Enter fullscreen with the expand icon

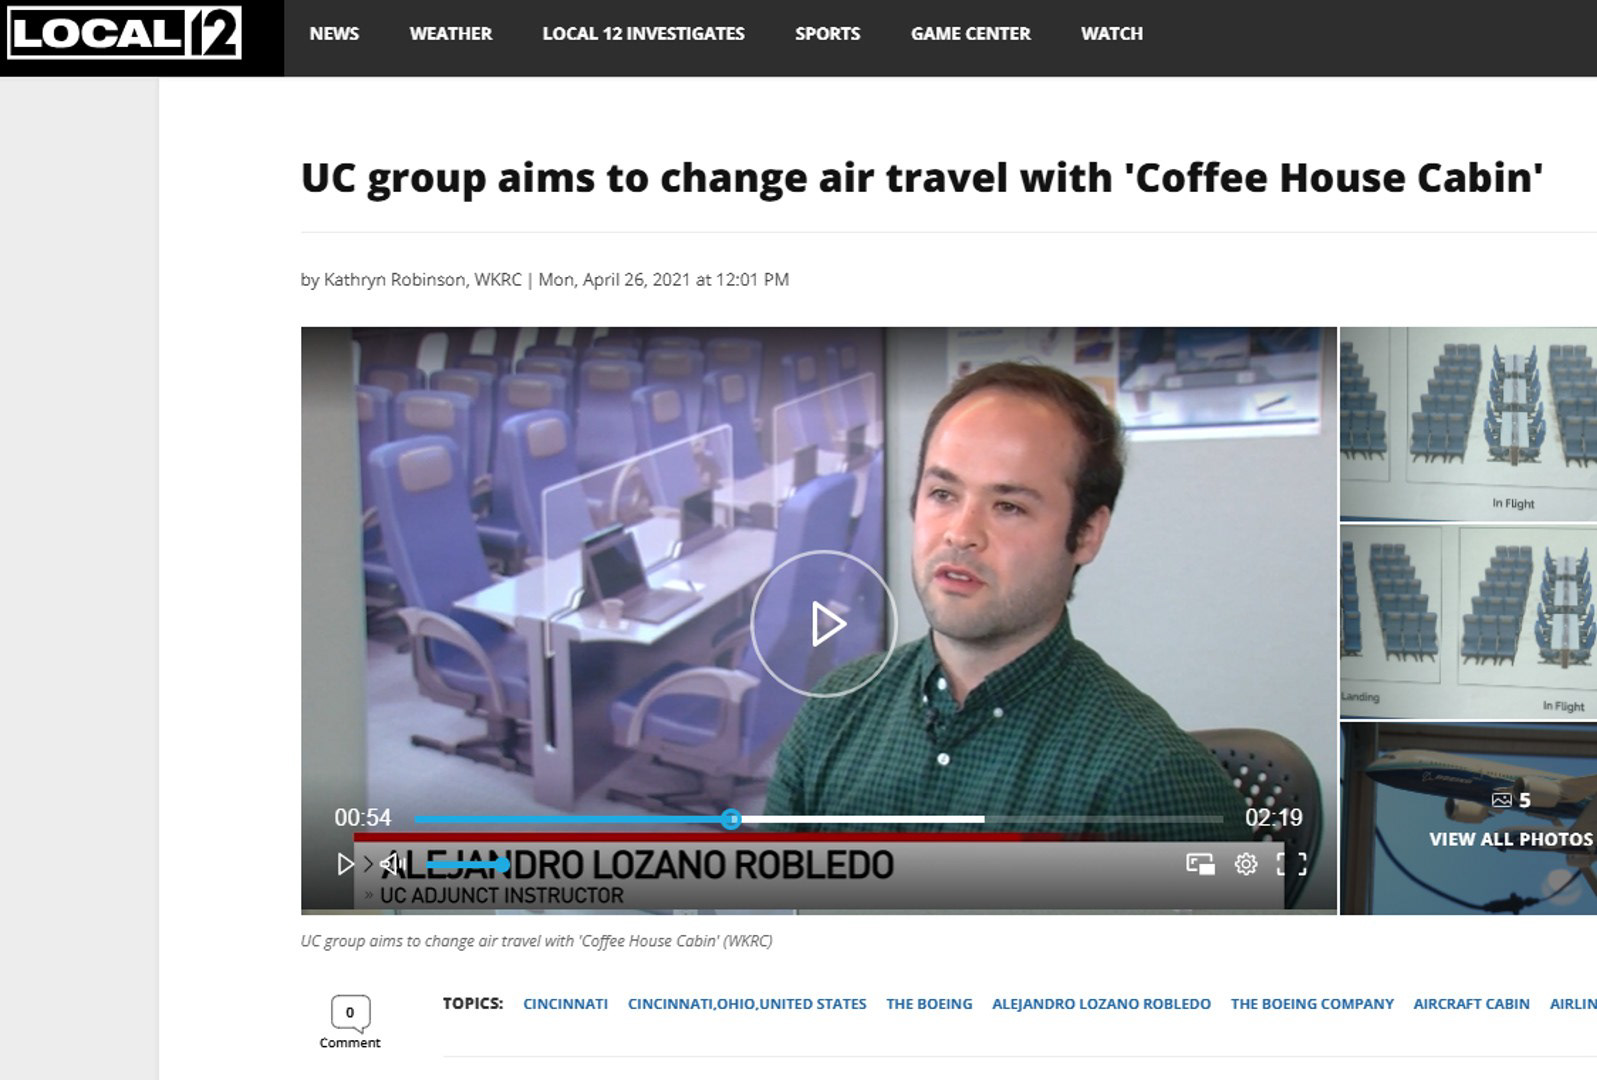tap(1291, 864)
